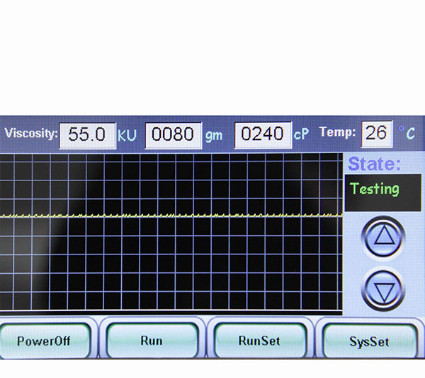Click the State: heading label

coord(374,164)
